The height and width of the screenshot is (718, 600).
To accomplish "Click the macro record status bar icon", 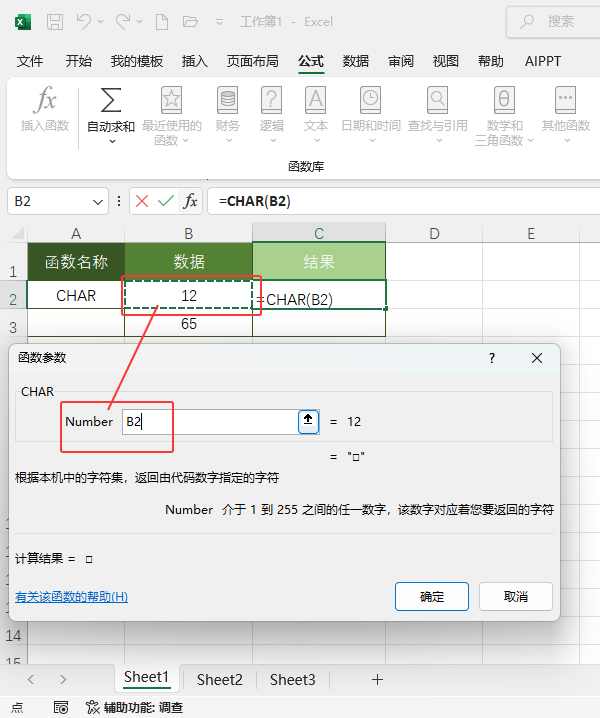I will (x=61, y=707).
